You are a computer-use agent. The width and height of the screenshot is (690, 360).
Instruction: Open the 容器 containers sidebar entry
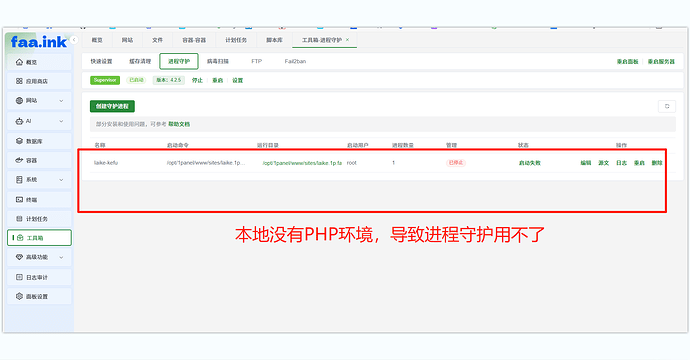(x=39, y=160)
